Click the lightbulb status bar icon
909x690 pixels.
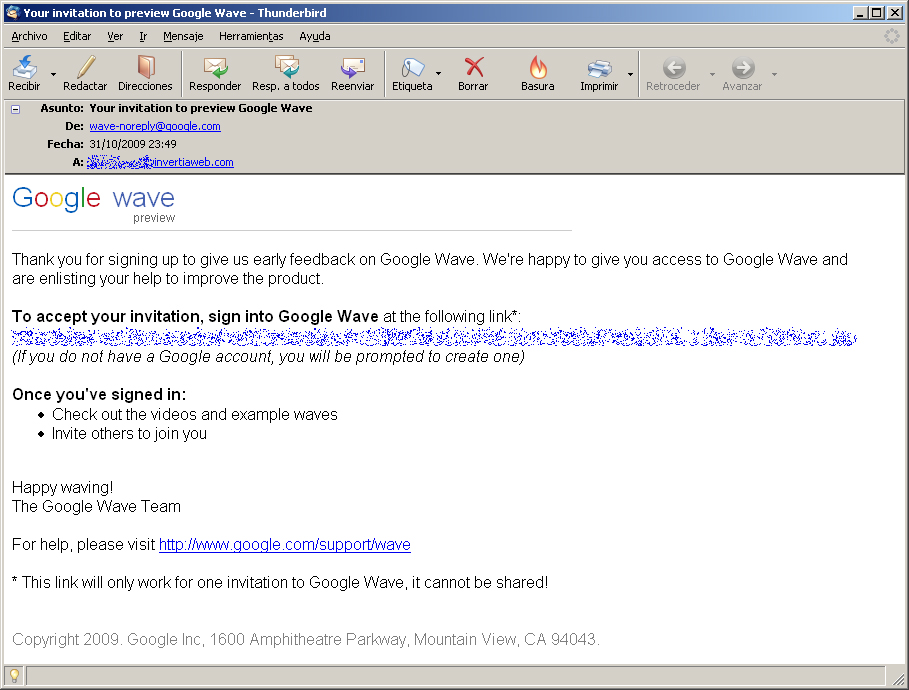click(x=14, y=675)
